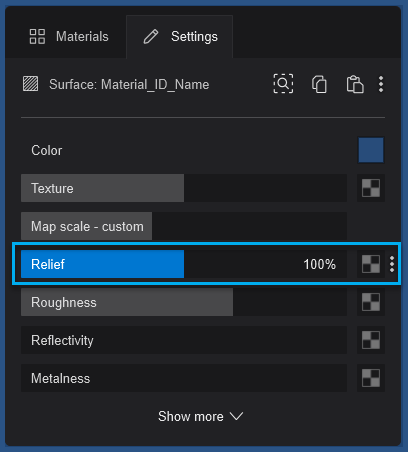
Task: Open the Texture map checkerboard icon
Action: (x=371, y=188)
